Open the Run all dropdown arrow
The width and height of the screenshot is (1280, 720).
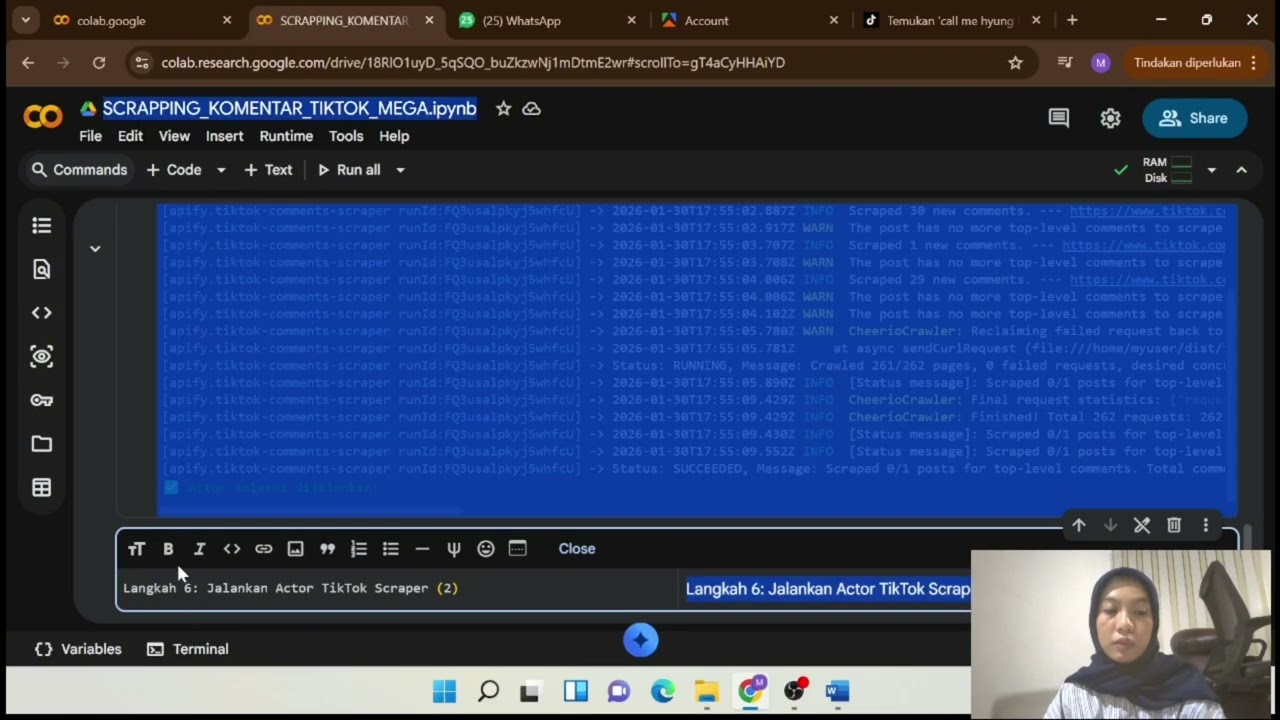click(400, 170)
